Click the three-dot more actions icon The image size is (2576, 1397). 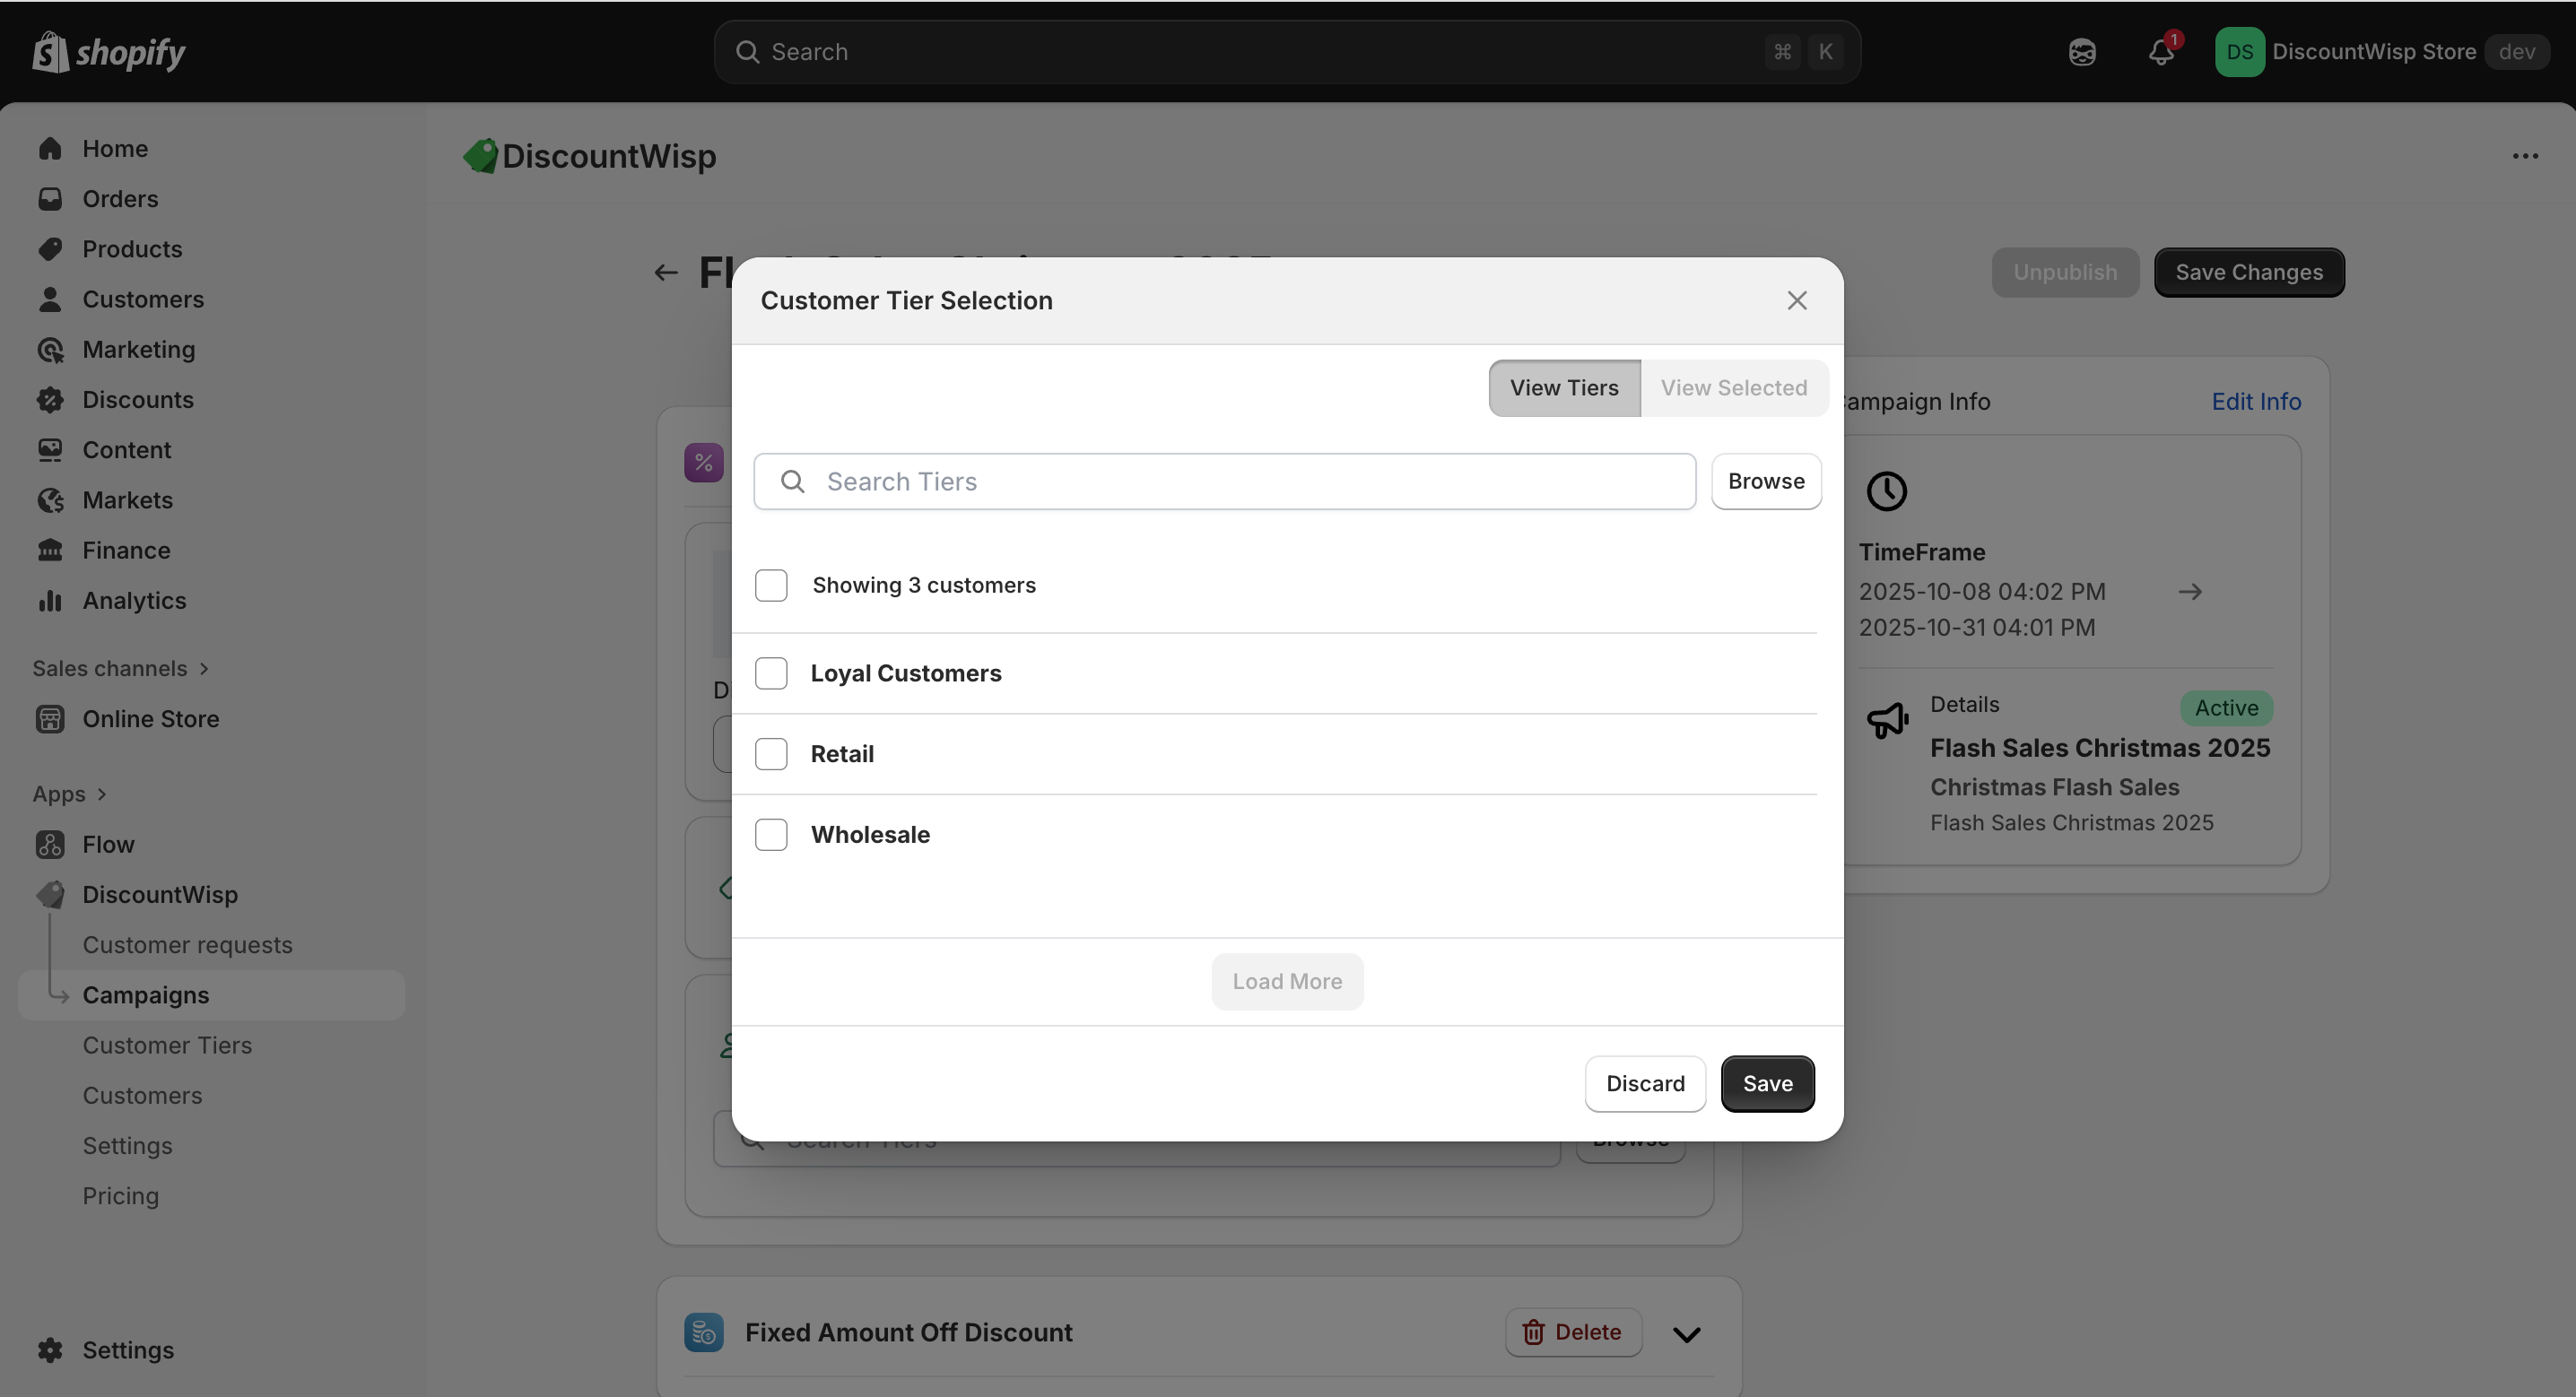pyautogui.click(x=2525, y=156)
